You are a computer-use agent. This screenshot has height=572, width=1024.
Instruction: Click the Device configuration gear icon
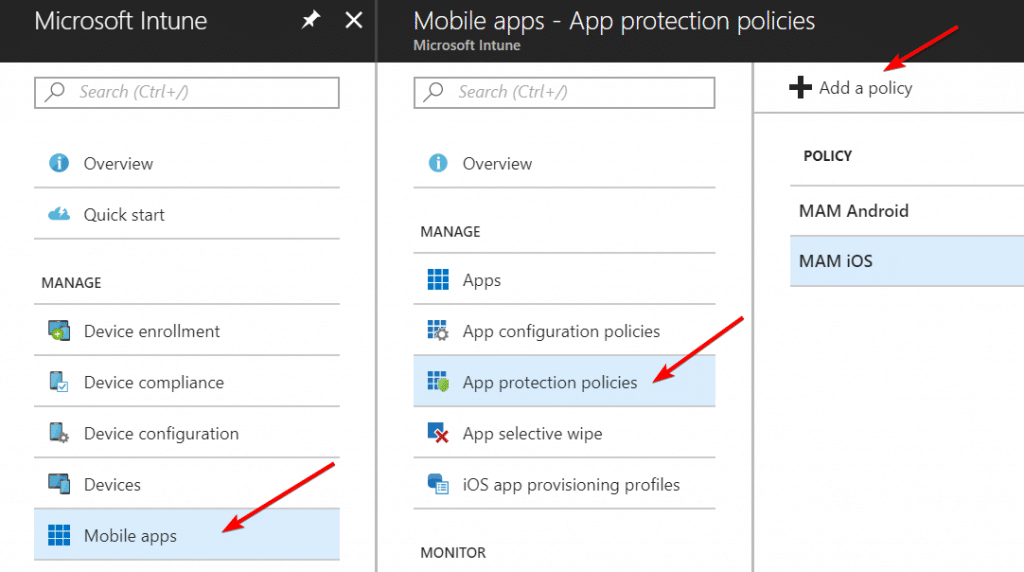[59, 434]
